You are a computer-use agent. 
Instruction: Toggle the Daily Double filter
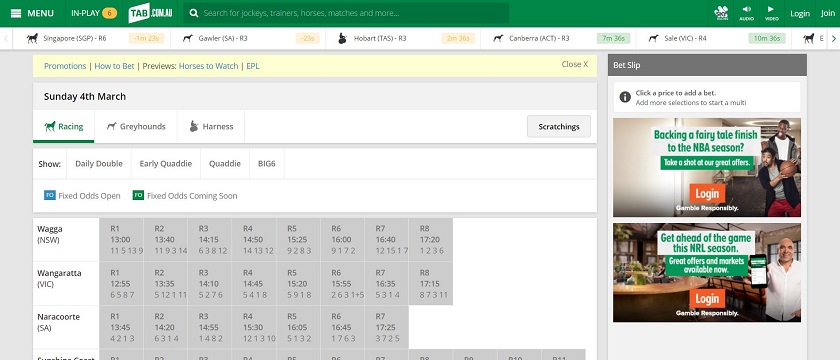click(99, 164)
